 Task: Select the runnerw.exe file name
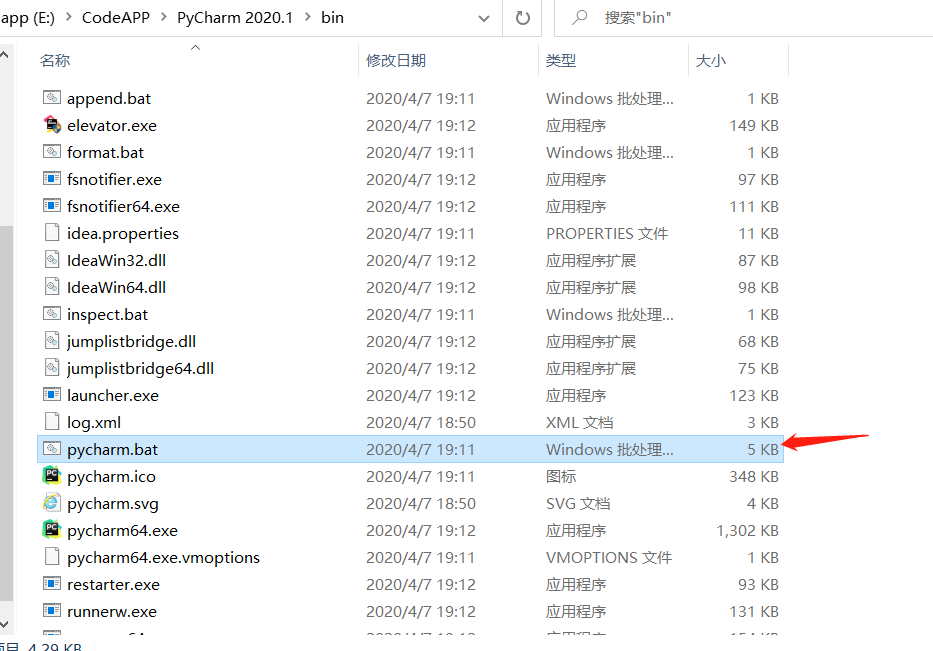pos(112,612)
